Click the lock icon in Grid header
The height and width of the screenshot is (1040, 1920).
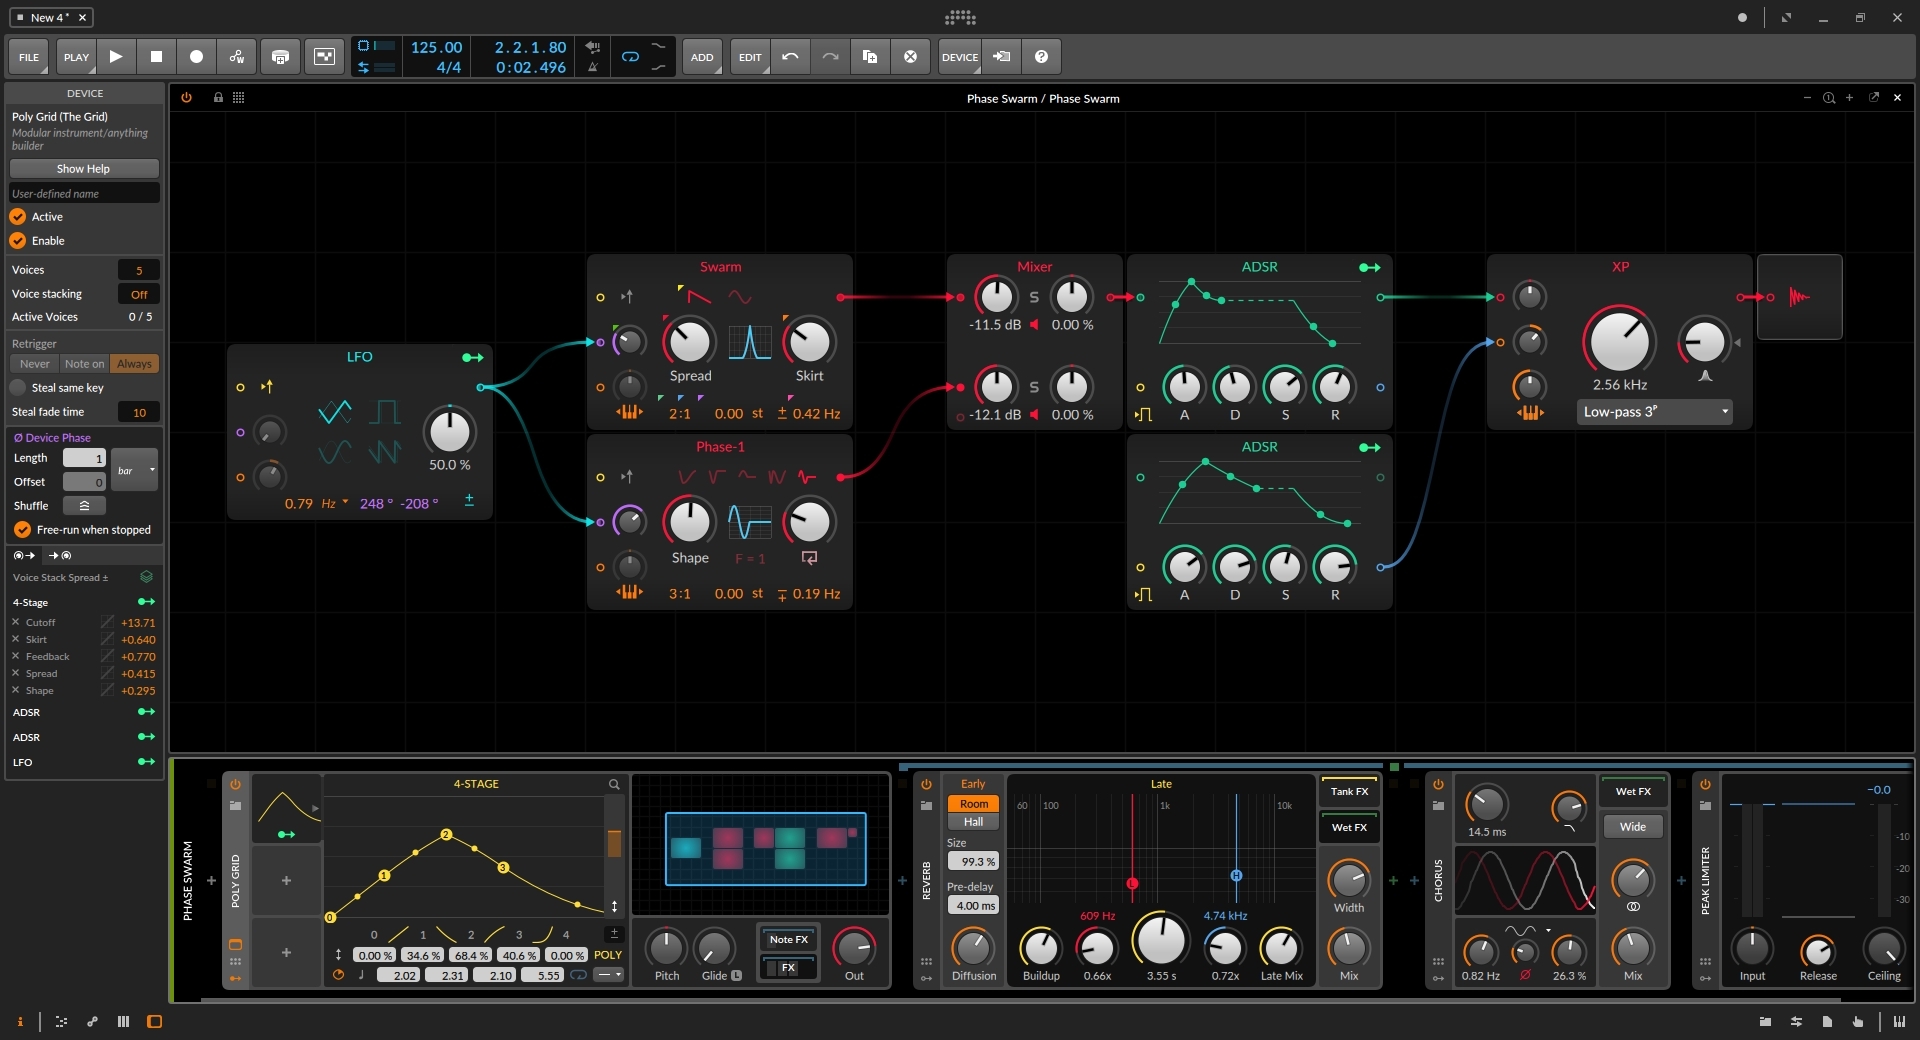[218, 98]
